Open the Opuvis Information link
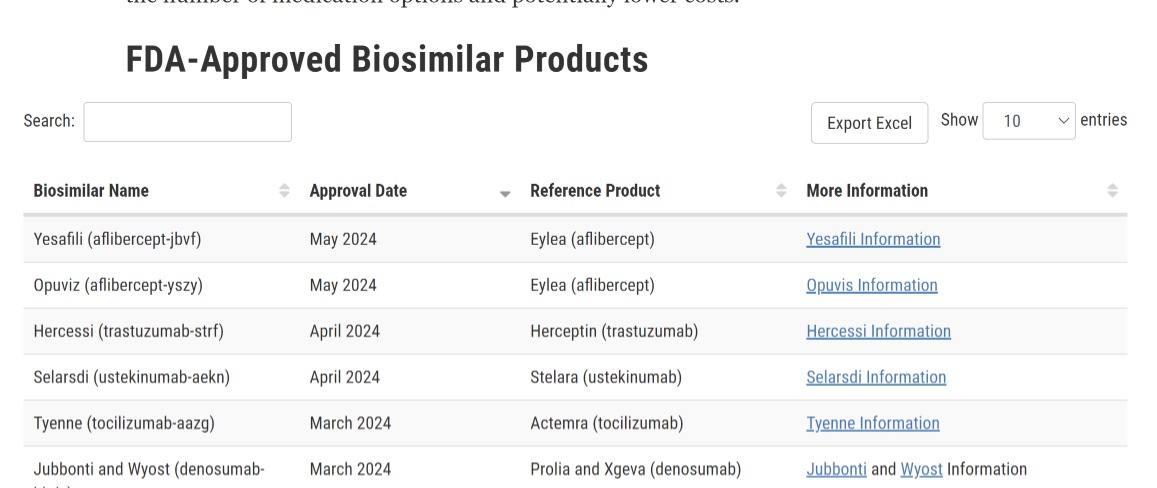This screenshot has height=488, width=1157. 871,285
